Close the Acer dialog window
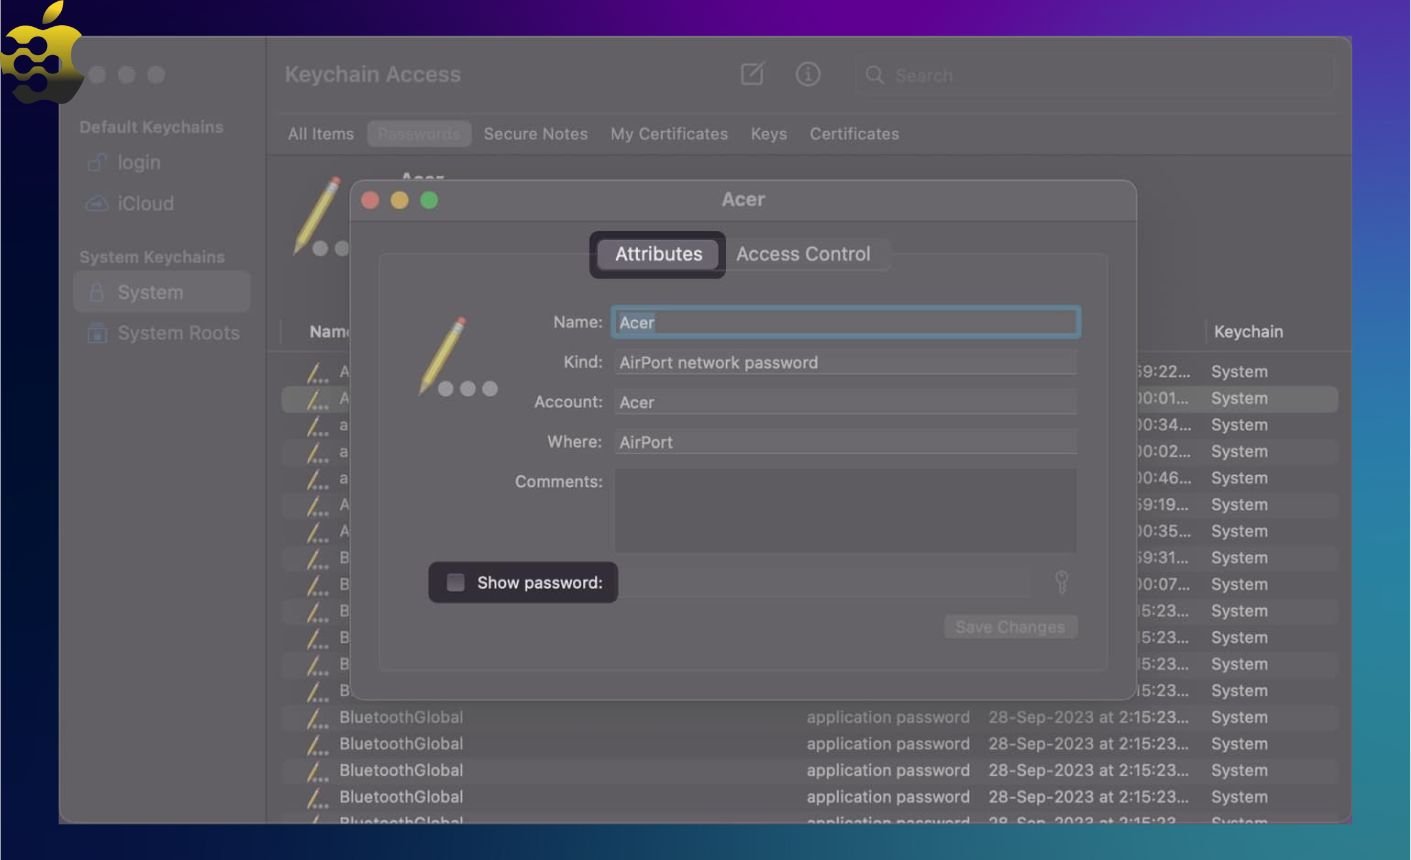 pyautogui.click(x=370, y=200)
